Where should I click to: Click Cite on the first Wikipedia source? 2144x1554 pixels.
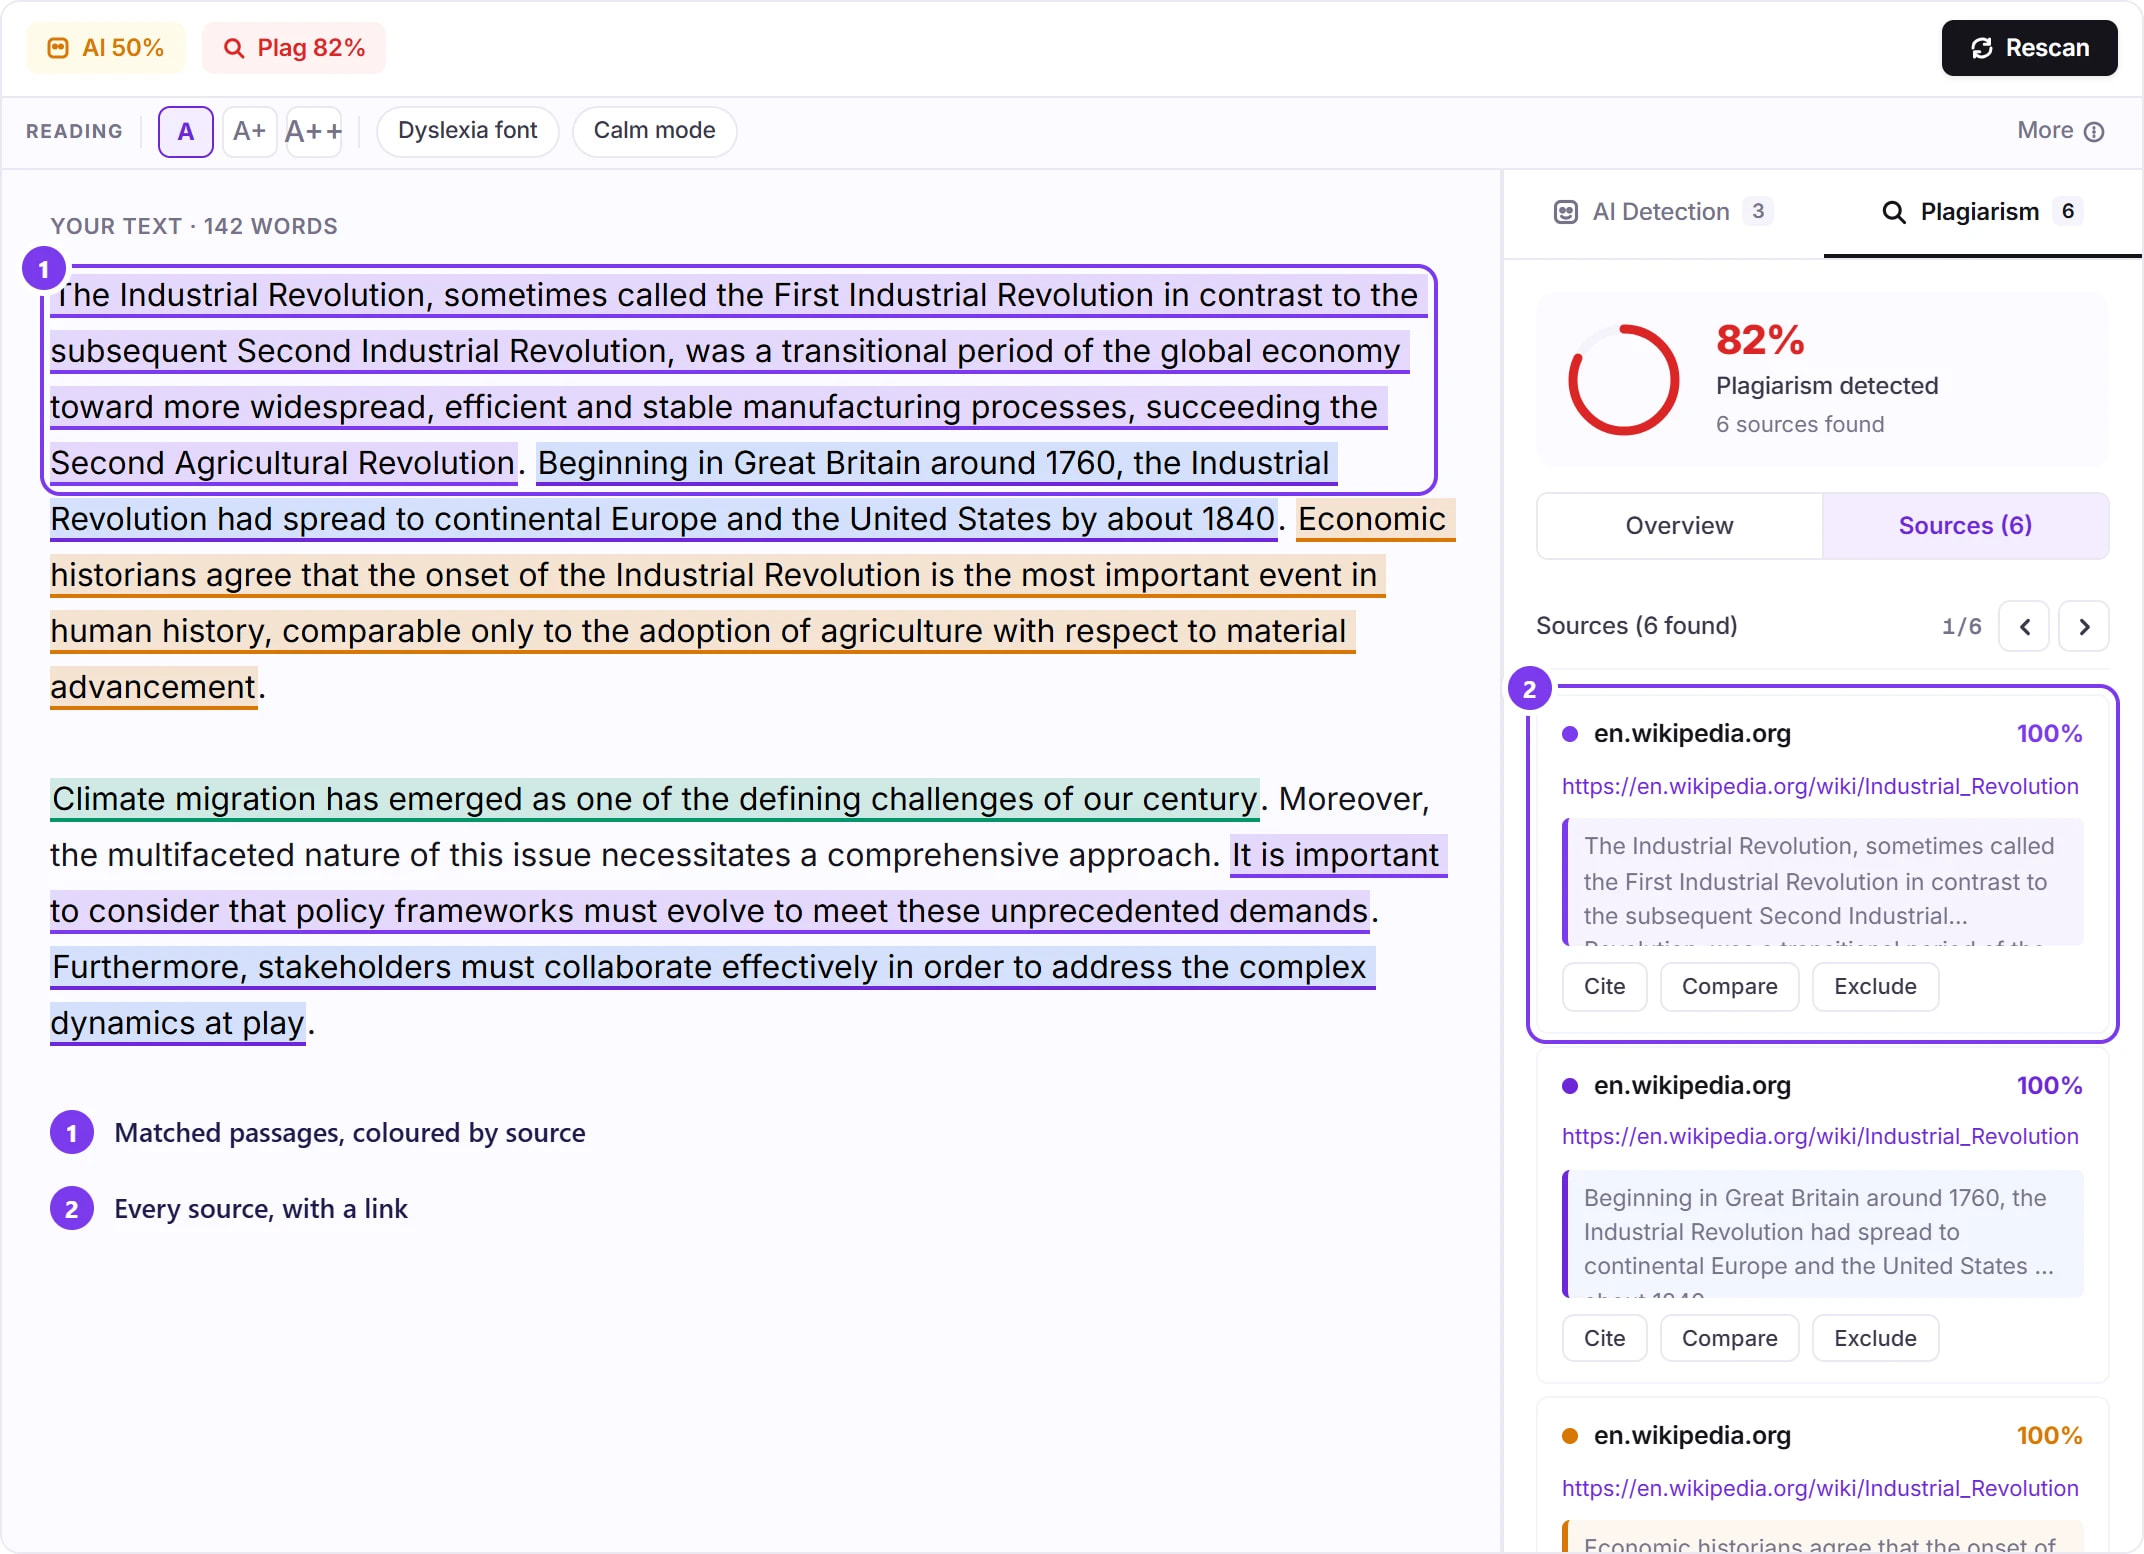[1604, 987]
